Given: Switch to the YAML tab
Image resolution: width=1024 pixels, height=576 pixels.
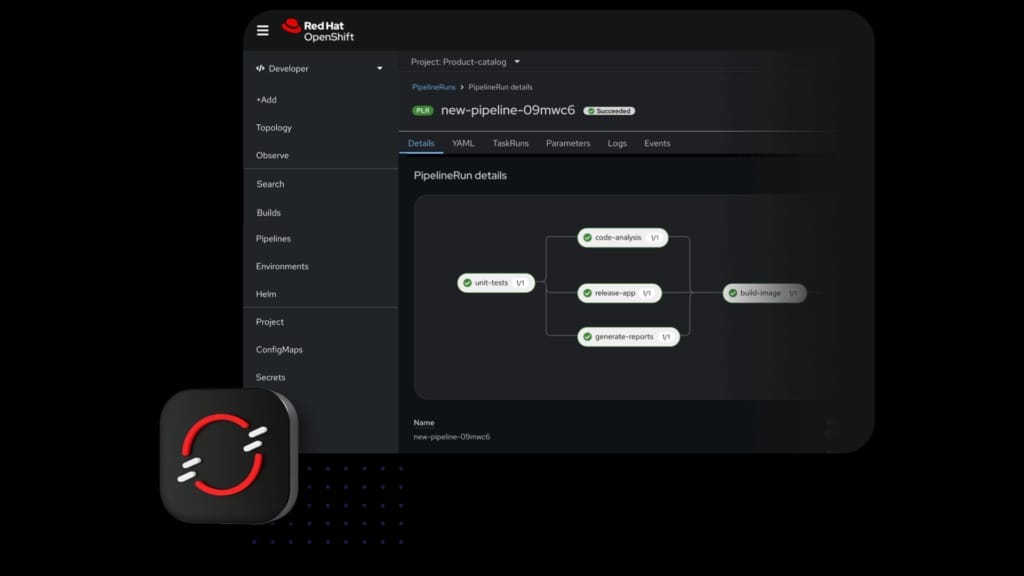Looking at the screenshot, I should point(463,144).
